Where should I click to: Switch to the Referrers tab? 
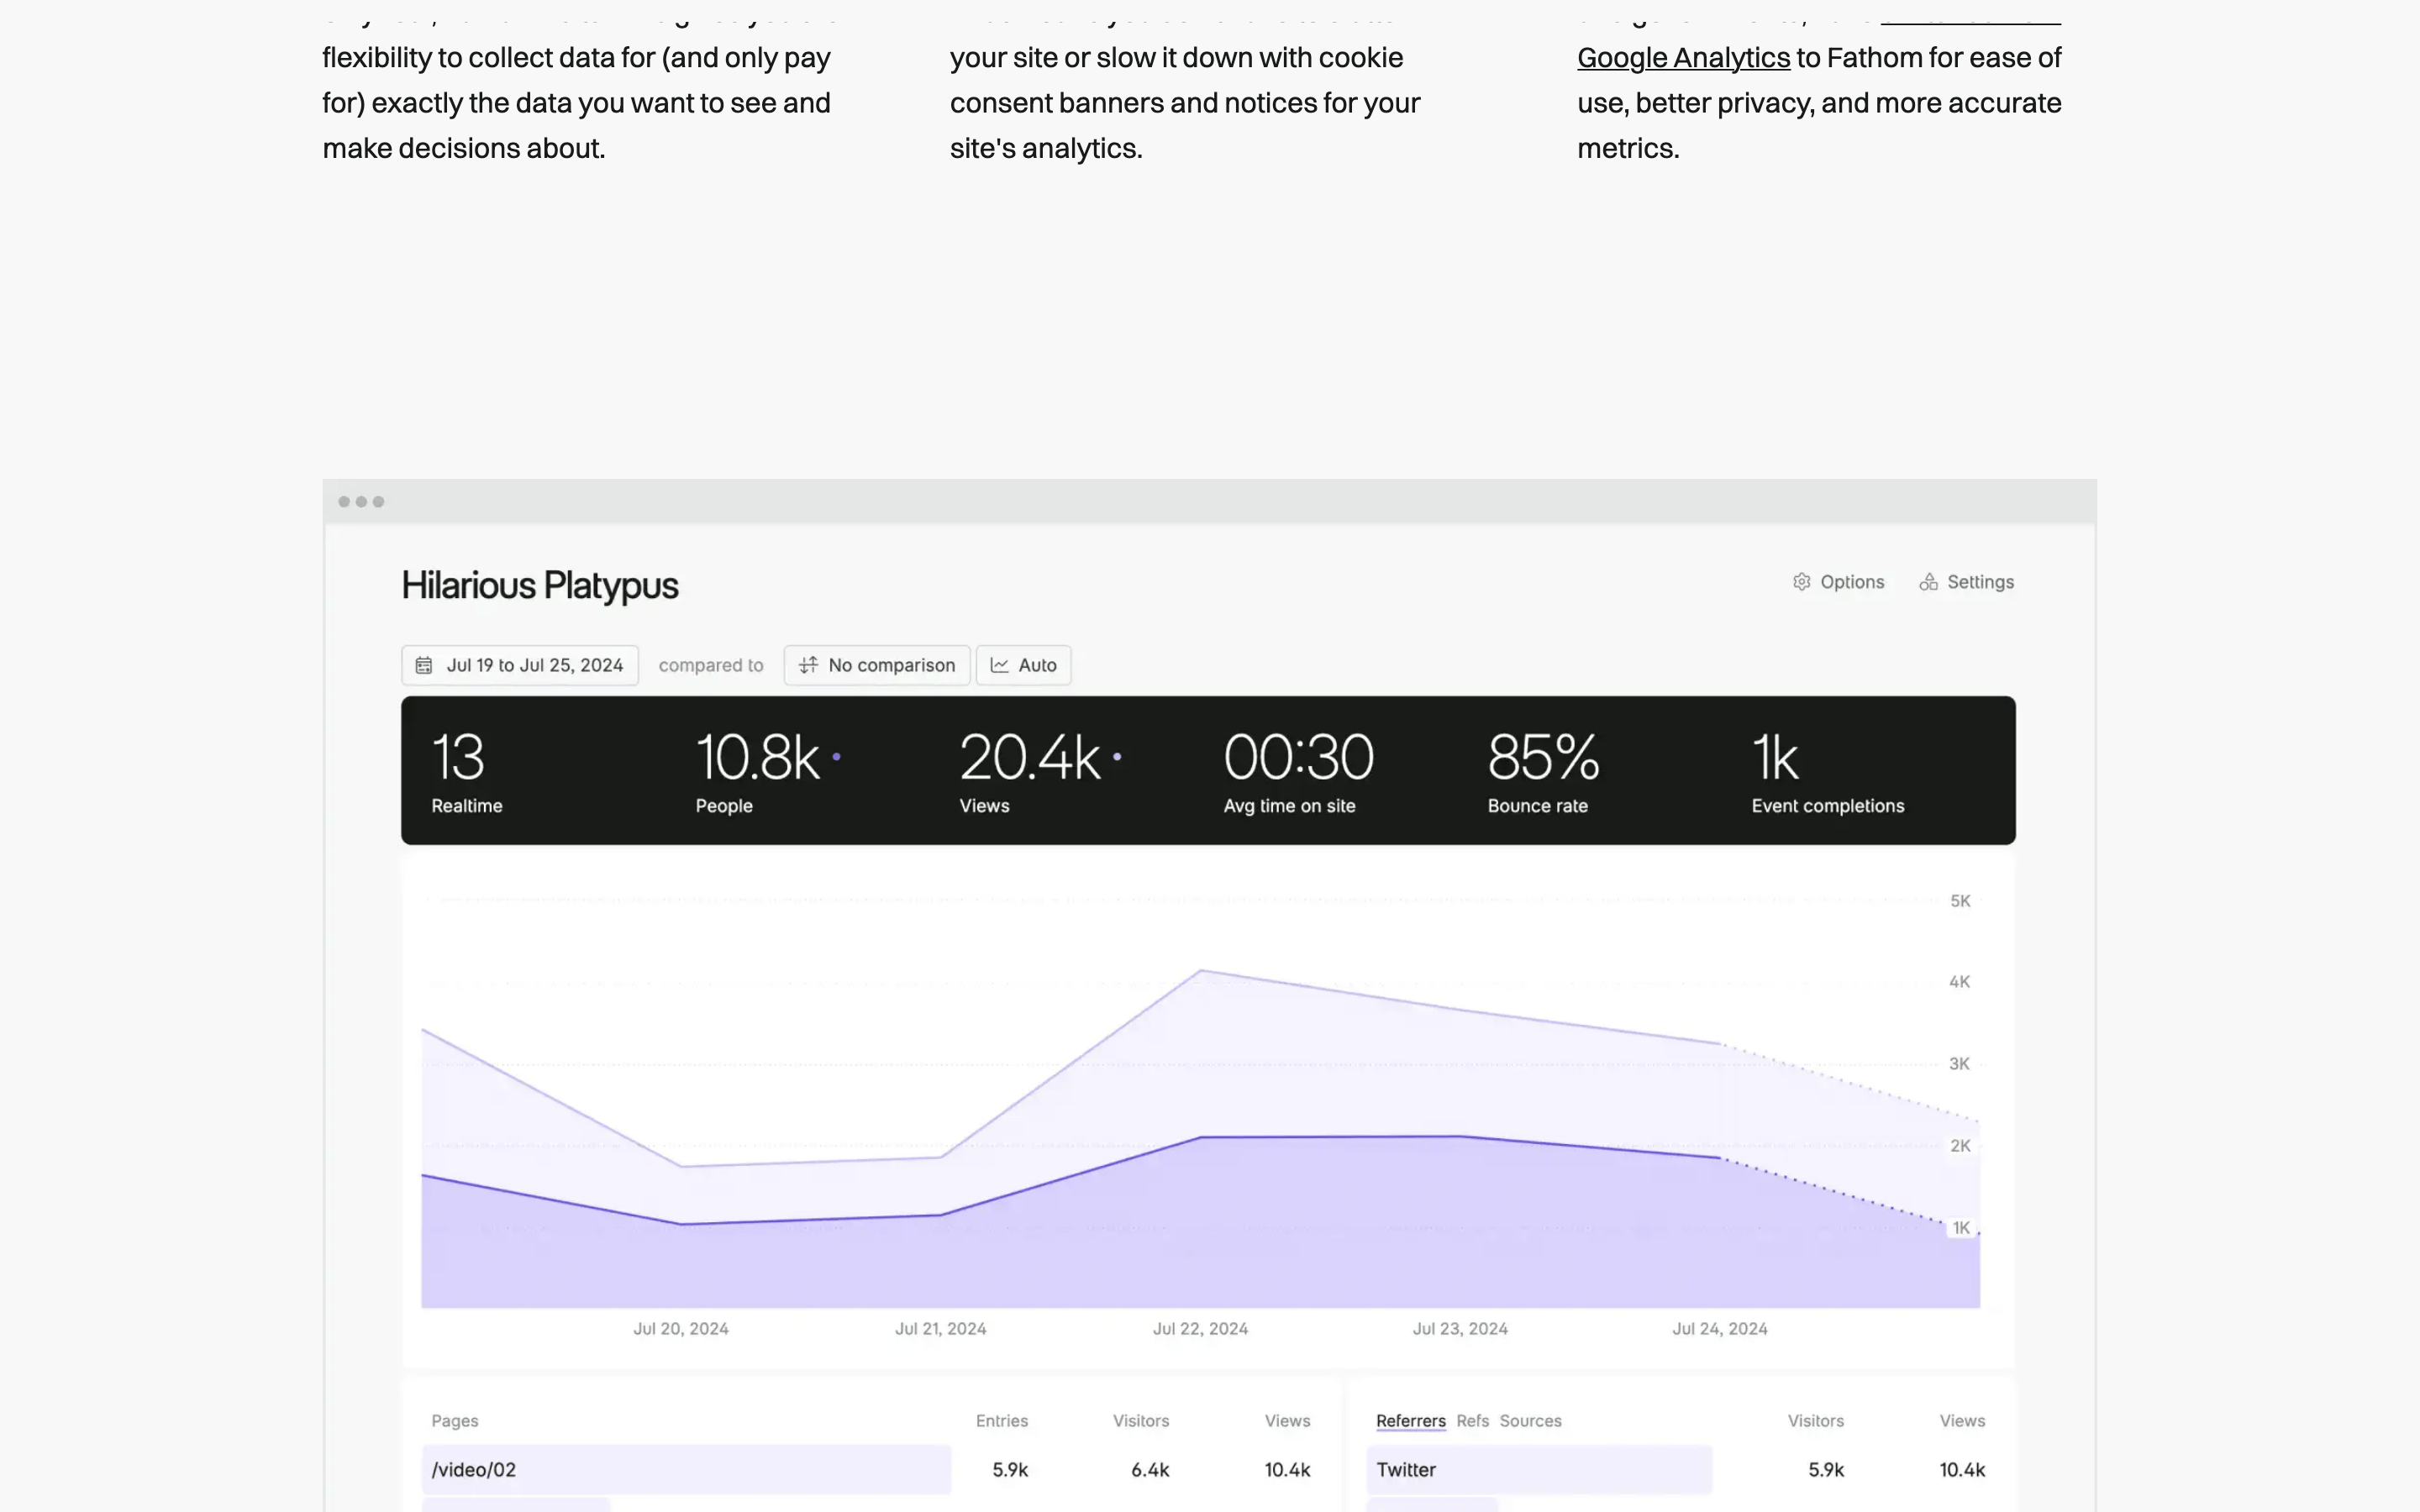1410,1421
